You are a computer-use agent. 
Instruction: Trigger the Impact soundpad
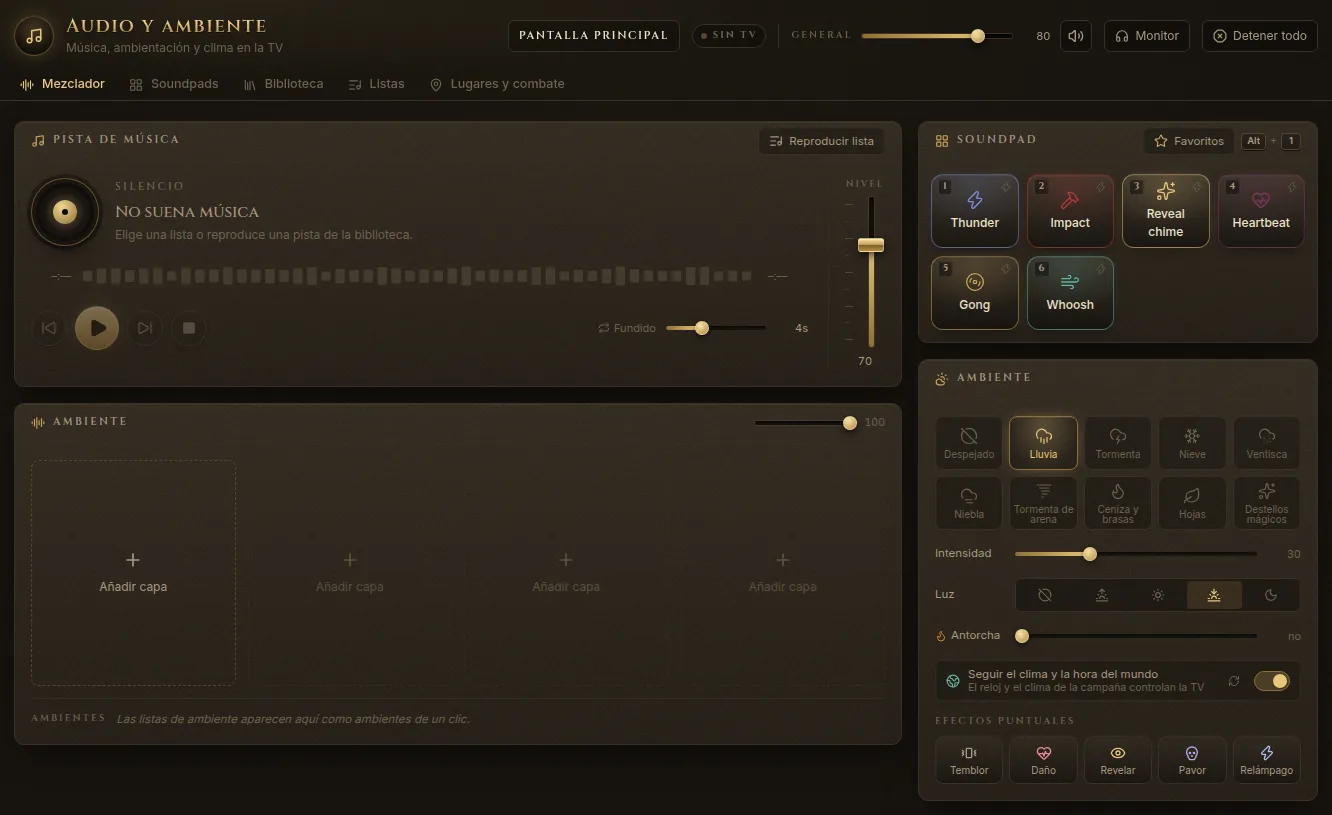(1070, 211)
